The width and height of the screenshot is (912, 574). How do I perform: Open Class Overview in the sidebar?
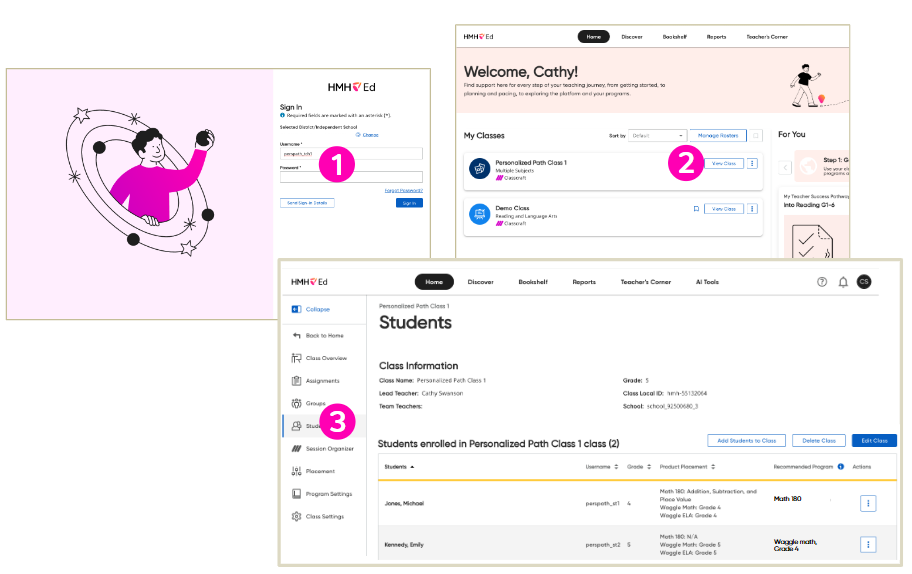coord(326,358)
